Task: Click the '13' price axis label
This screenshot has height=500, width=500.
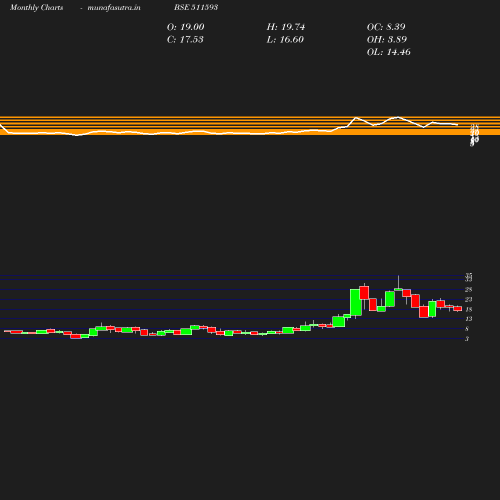Action: pyautogui.click(x=468, y=319)
